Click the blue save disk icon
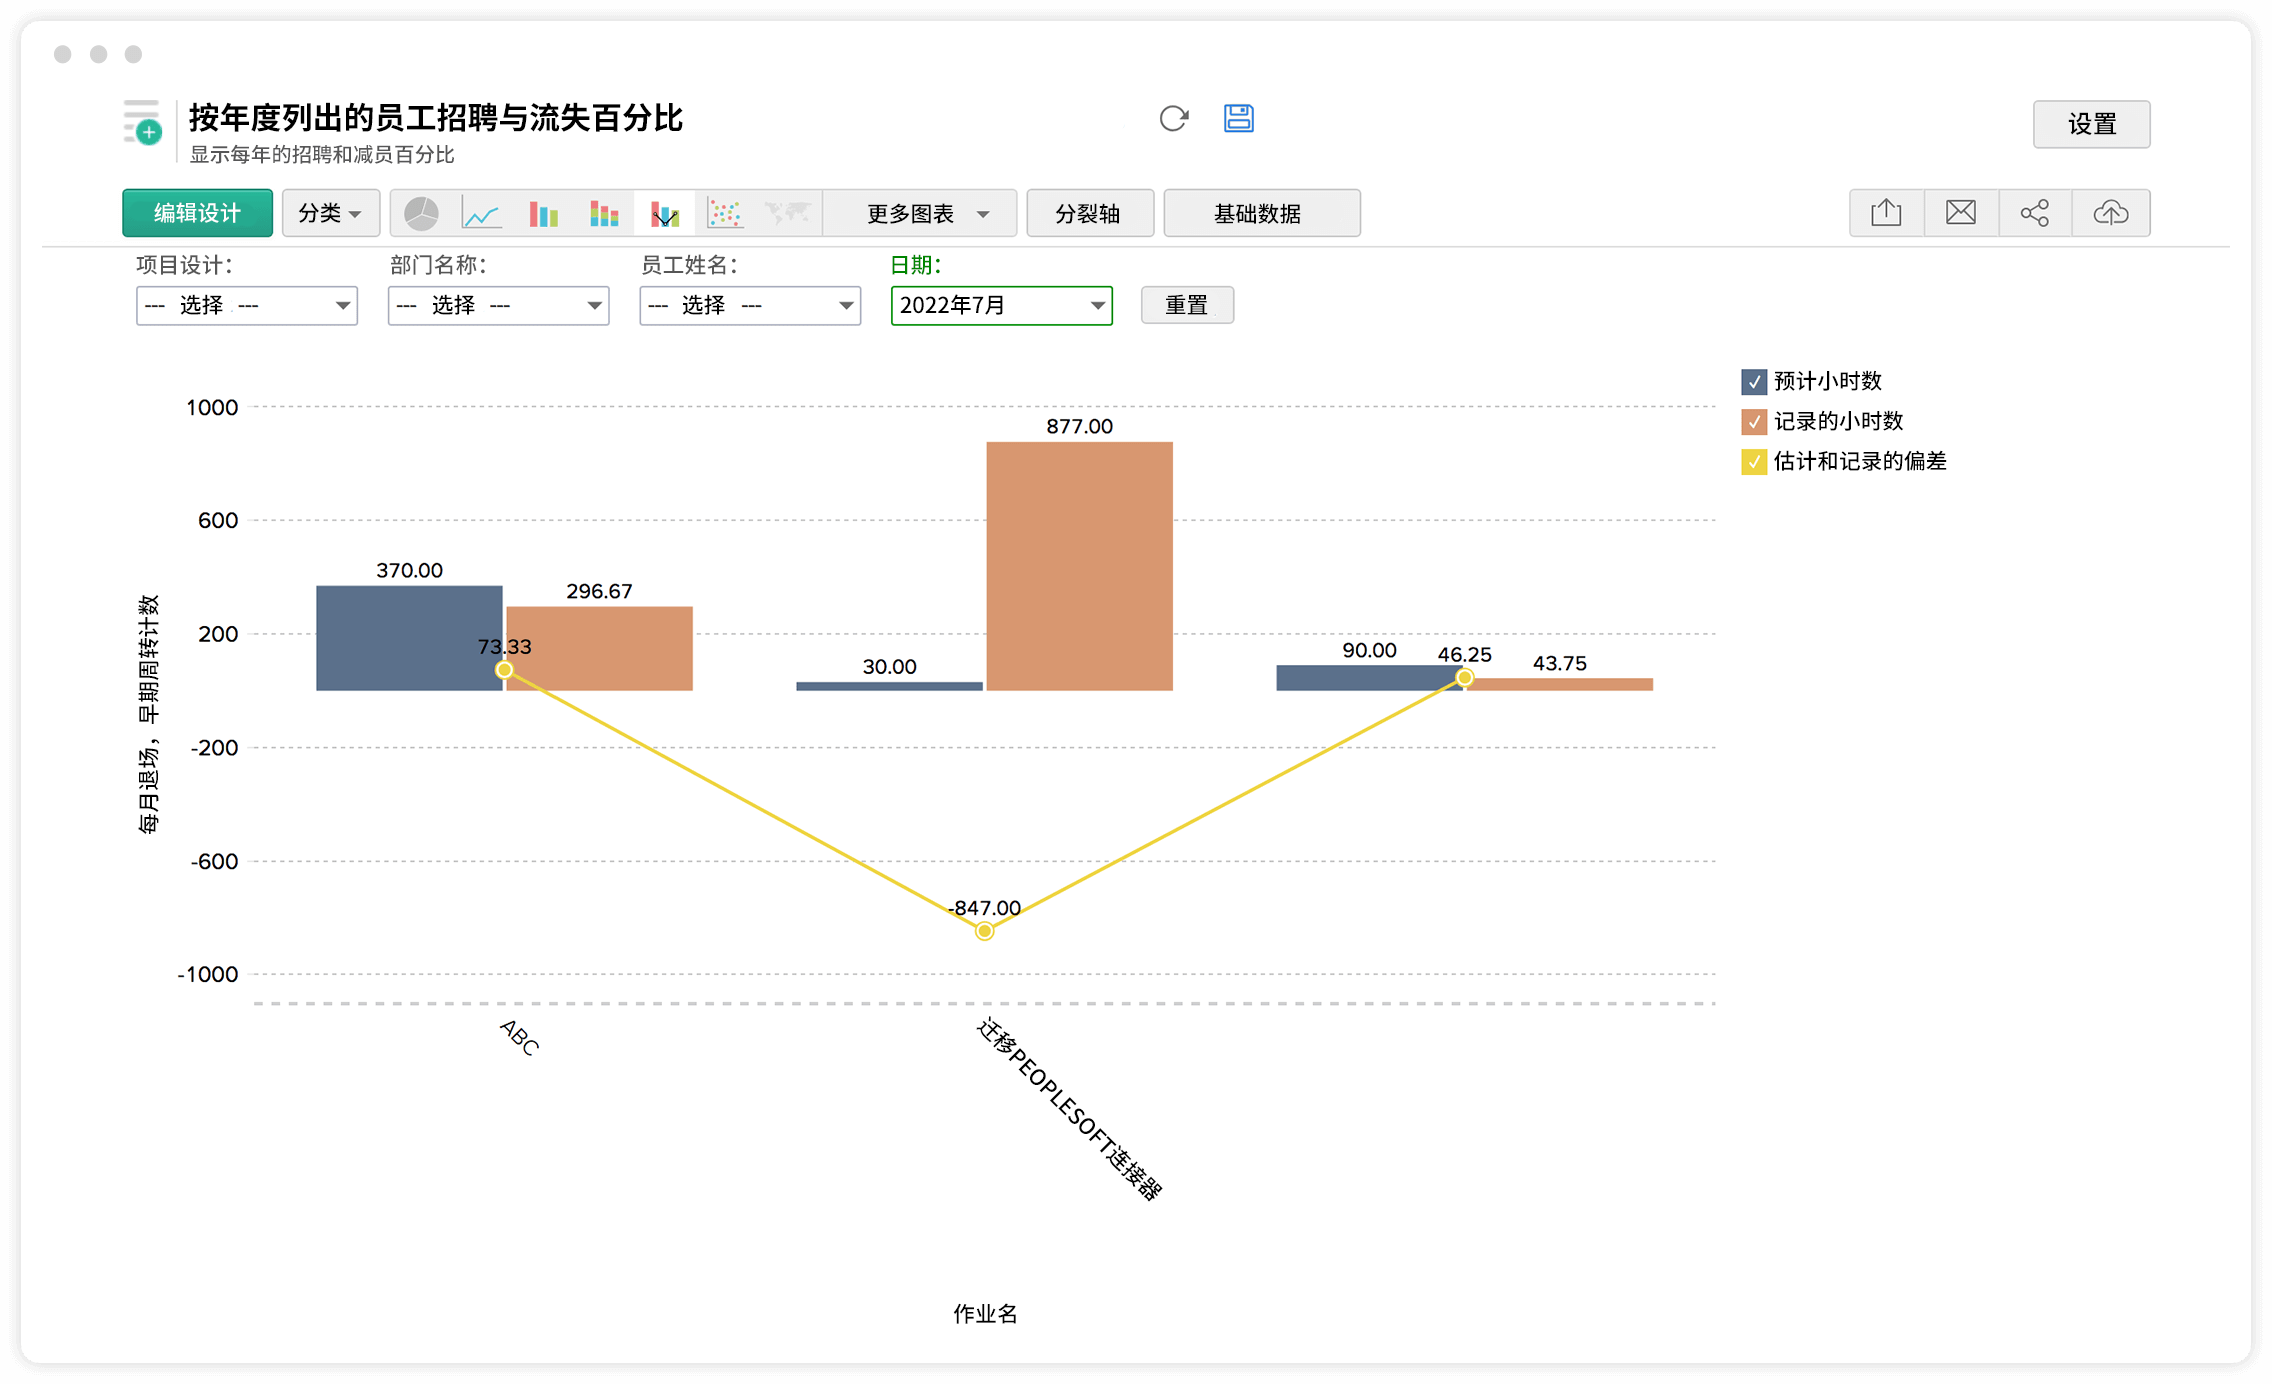Screen dimensions: 2272x1384 pyautogui.click(x=1238, y=118)
